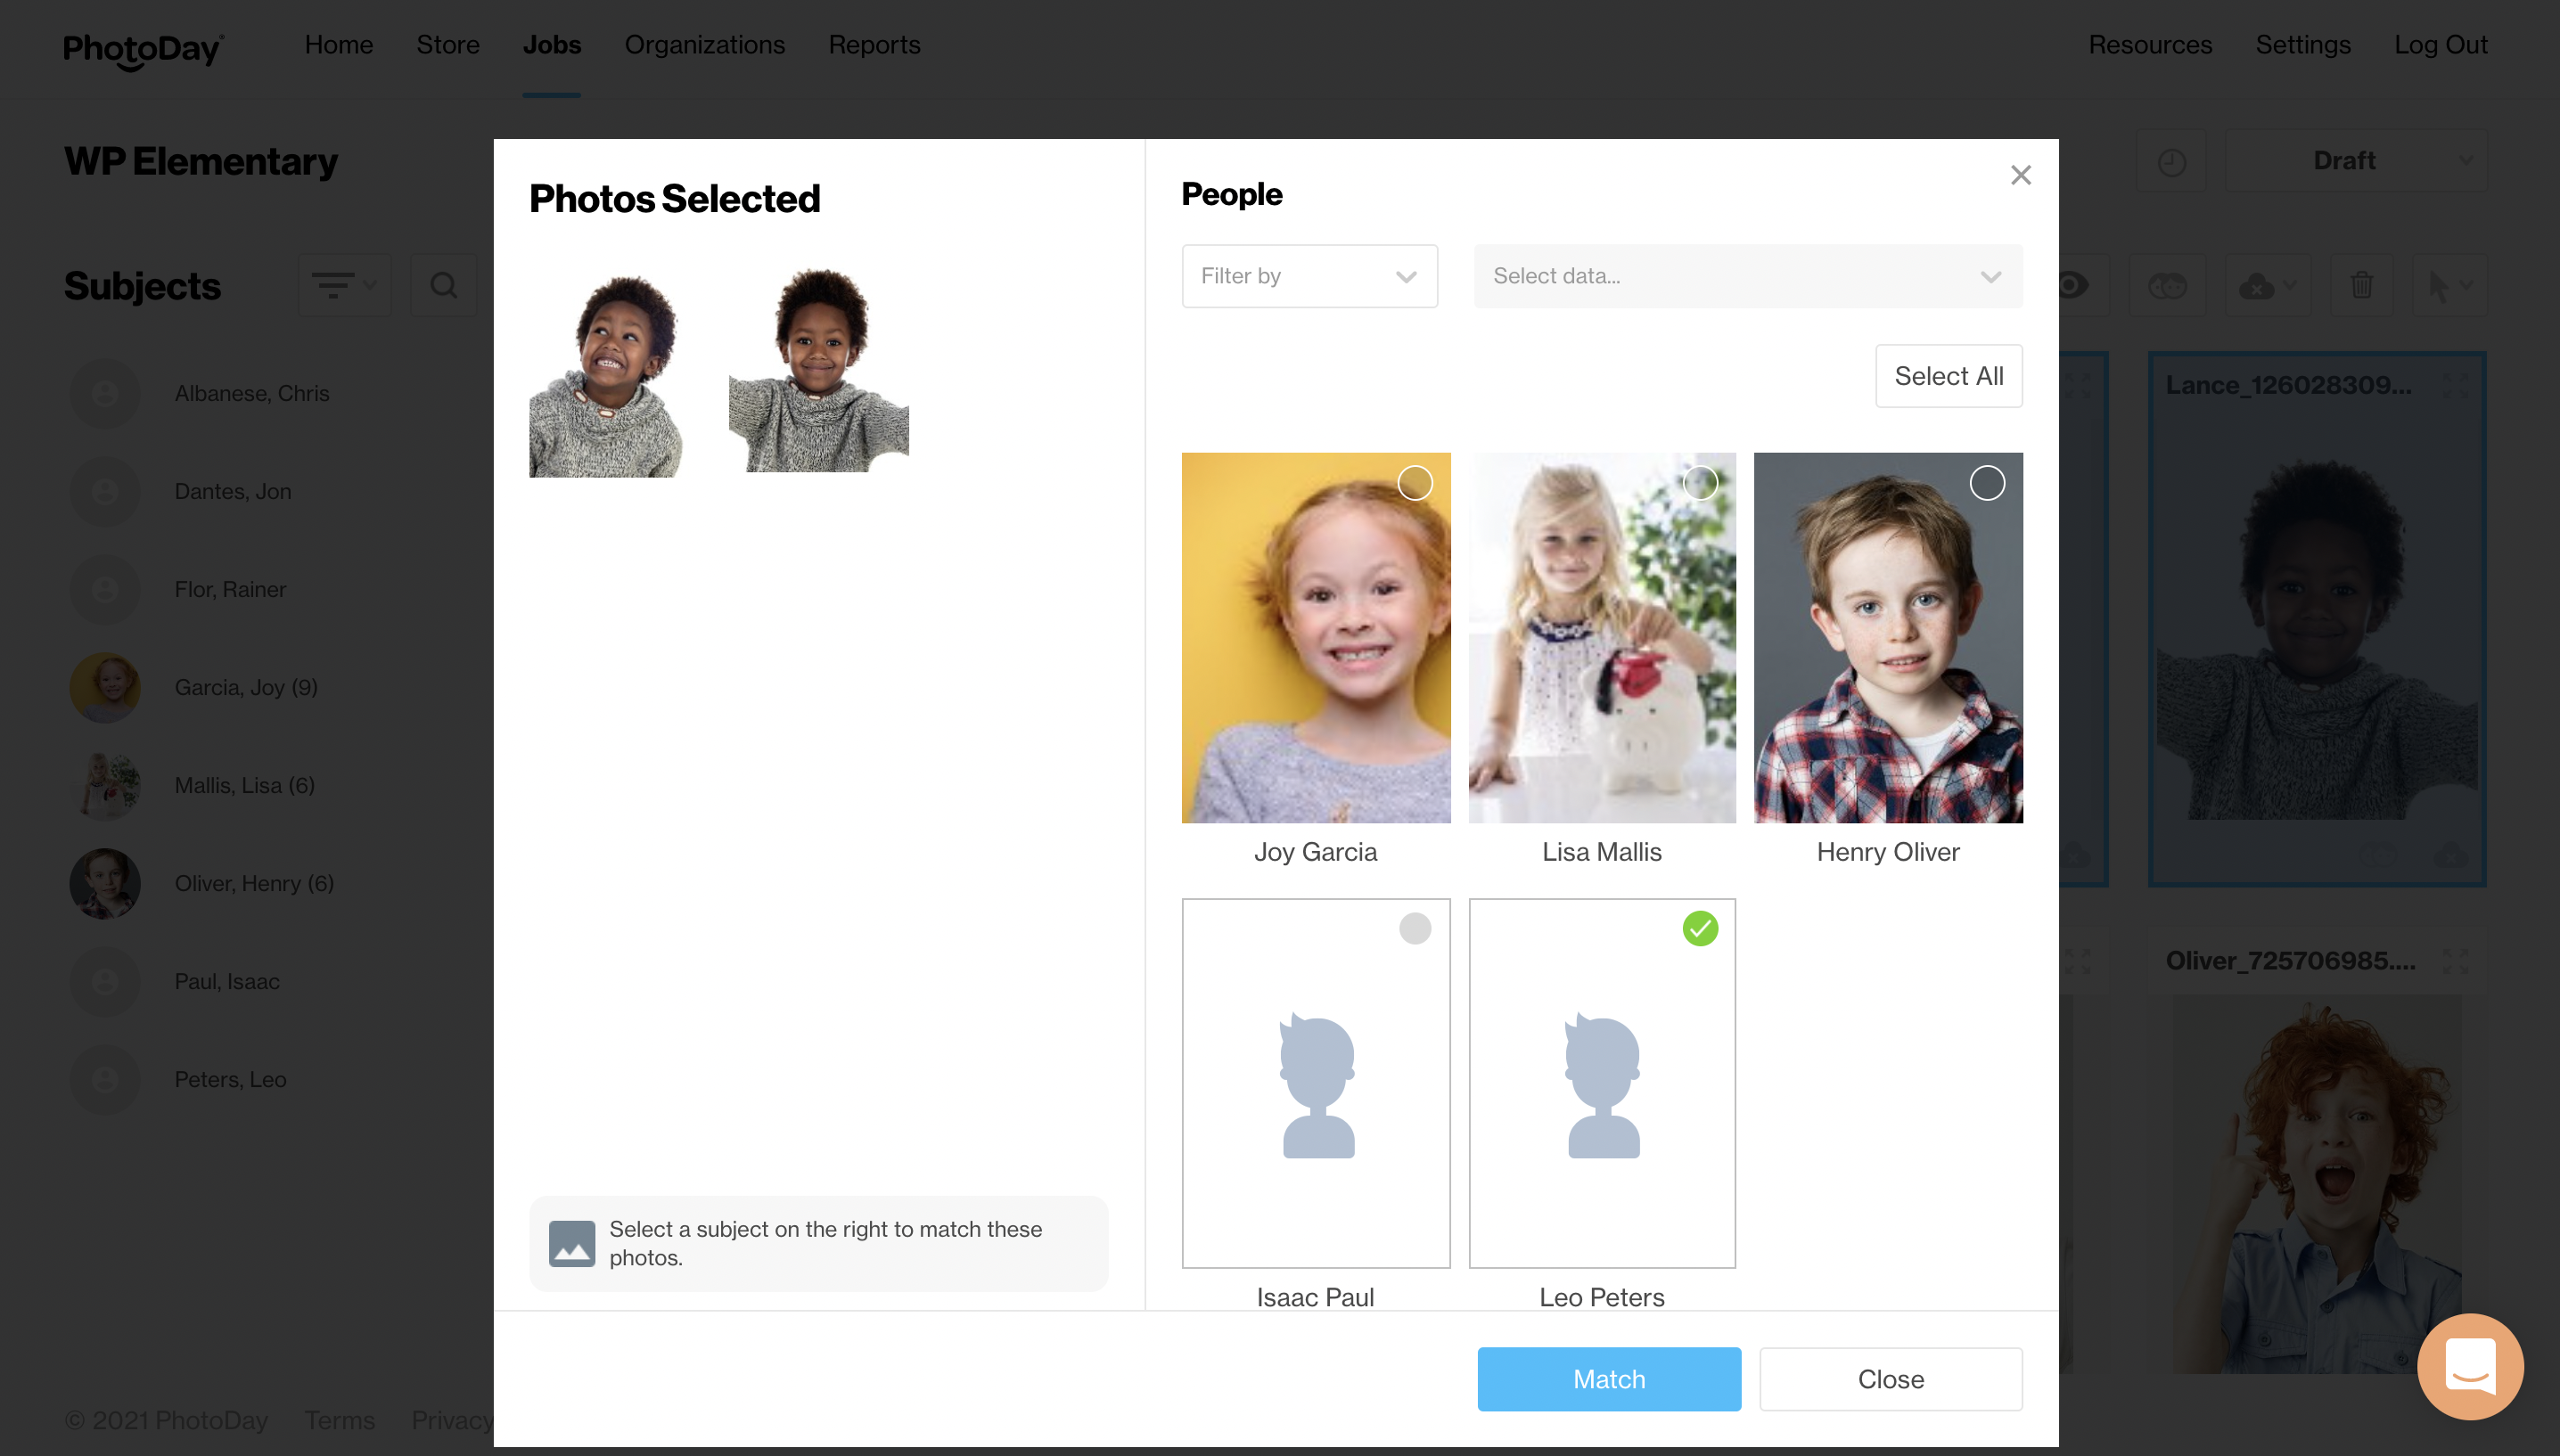The image size is (2560, 1456).
Task: Click Lisa Mallis's portrait photo
Action: click(1602, 638)
